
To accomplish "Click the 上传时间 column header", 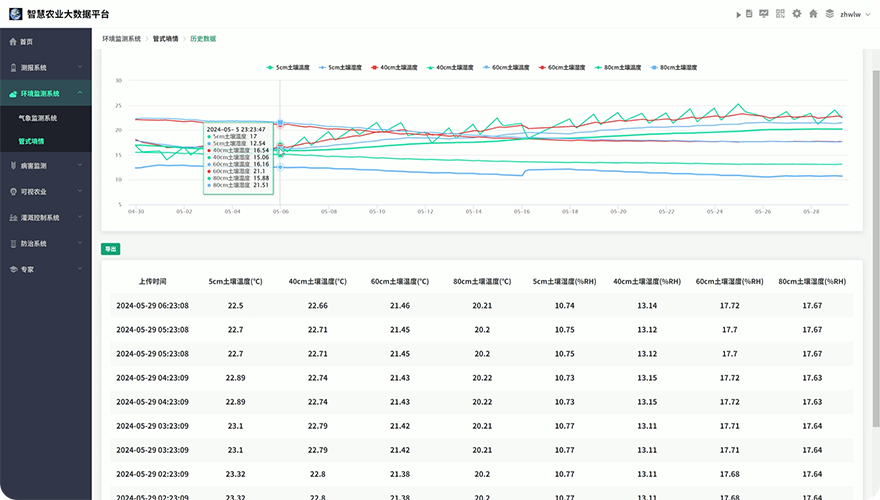I will [x=153, y=282].
